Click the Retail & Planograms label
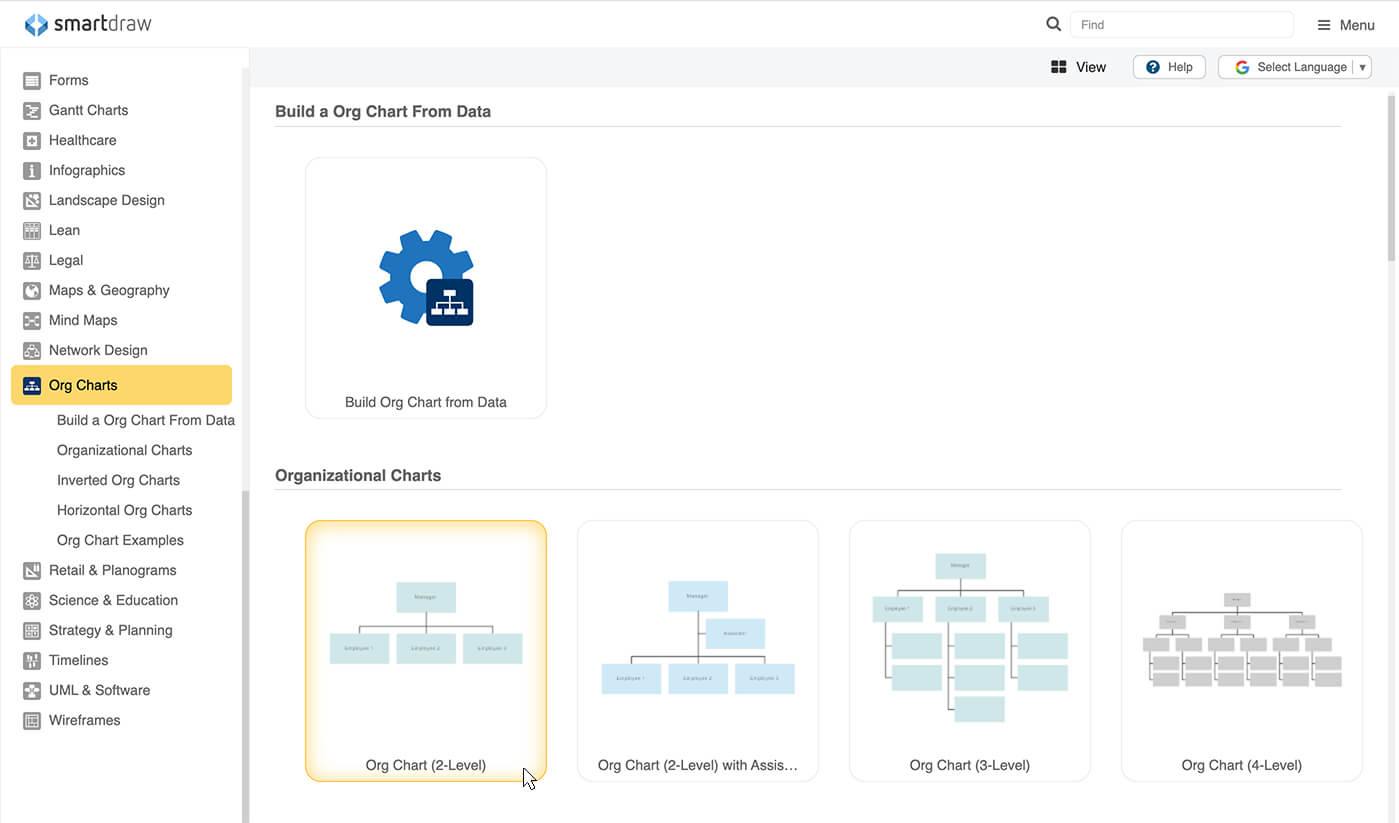 [x=113, y=570]
